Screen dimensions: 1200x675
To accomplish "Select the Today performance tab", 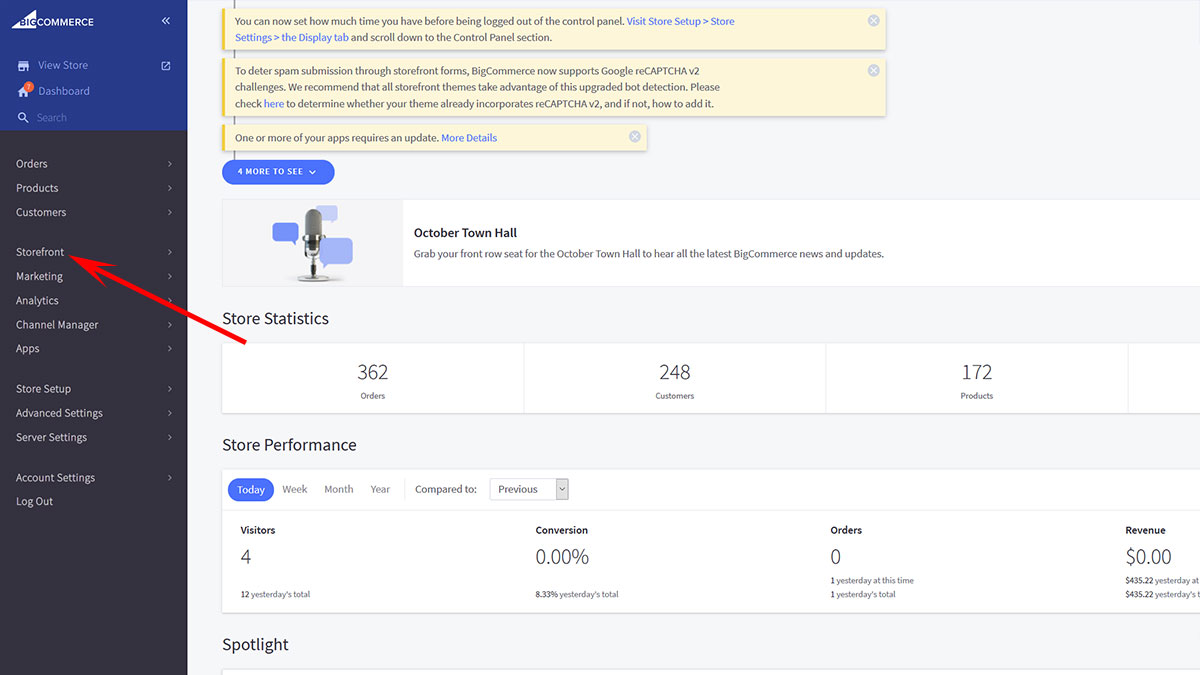I will coord(251,489).
